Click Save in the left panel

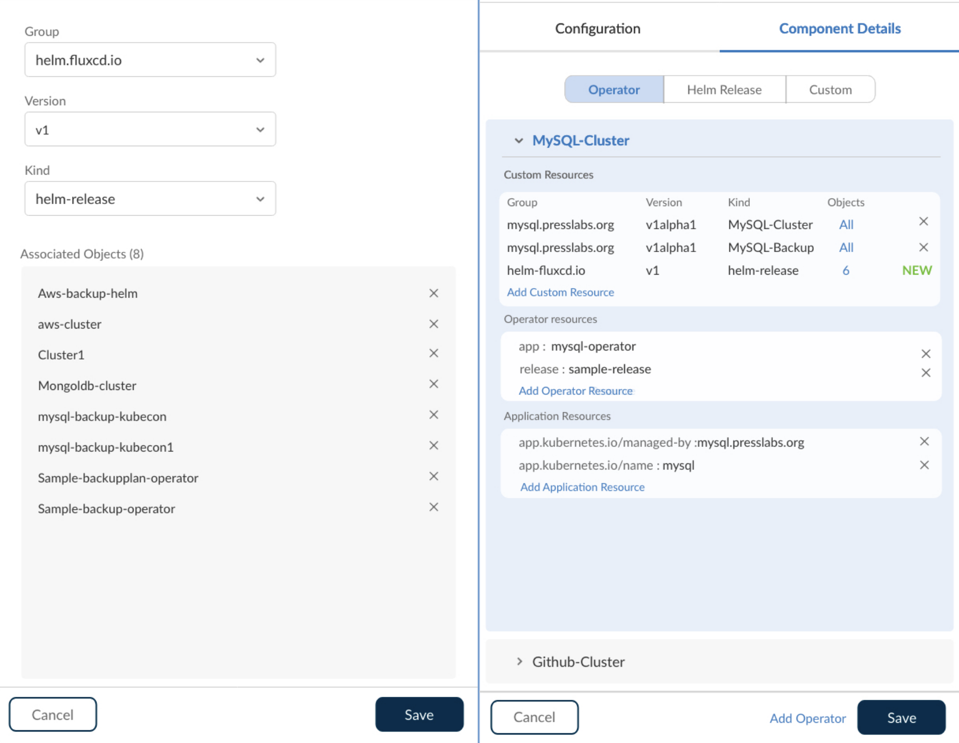coord(419,715)
